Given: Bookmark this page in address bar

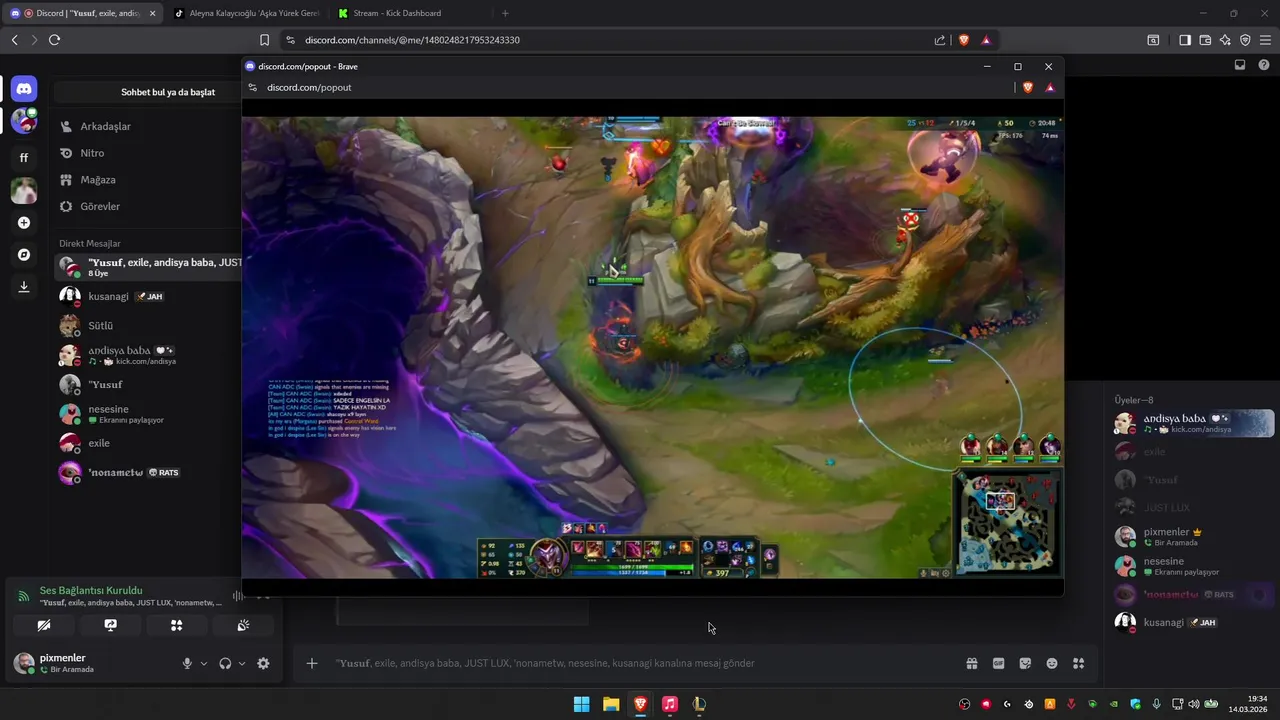Looking at the screenshot, I should coord(264,40).
